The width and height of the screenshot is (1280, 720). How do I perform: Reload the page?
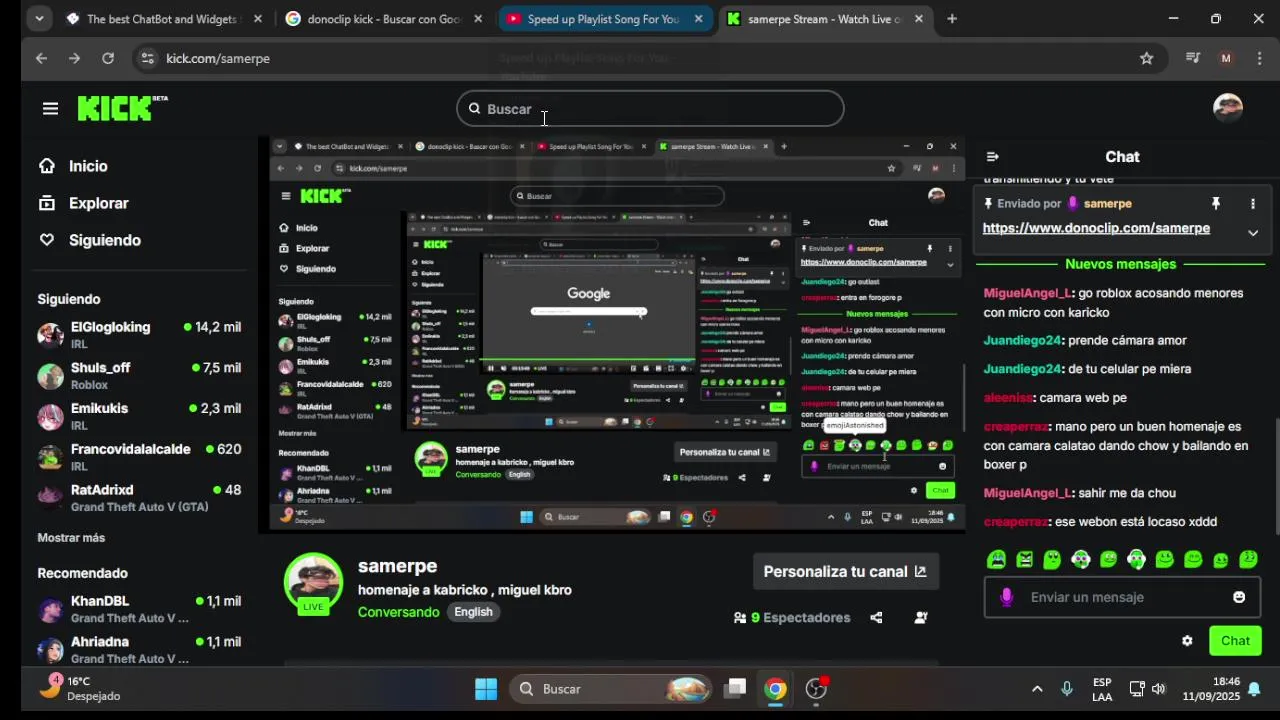pyautogui.click(x=108, y=58)
